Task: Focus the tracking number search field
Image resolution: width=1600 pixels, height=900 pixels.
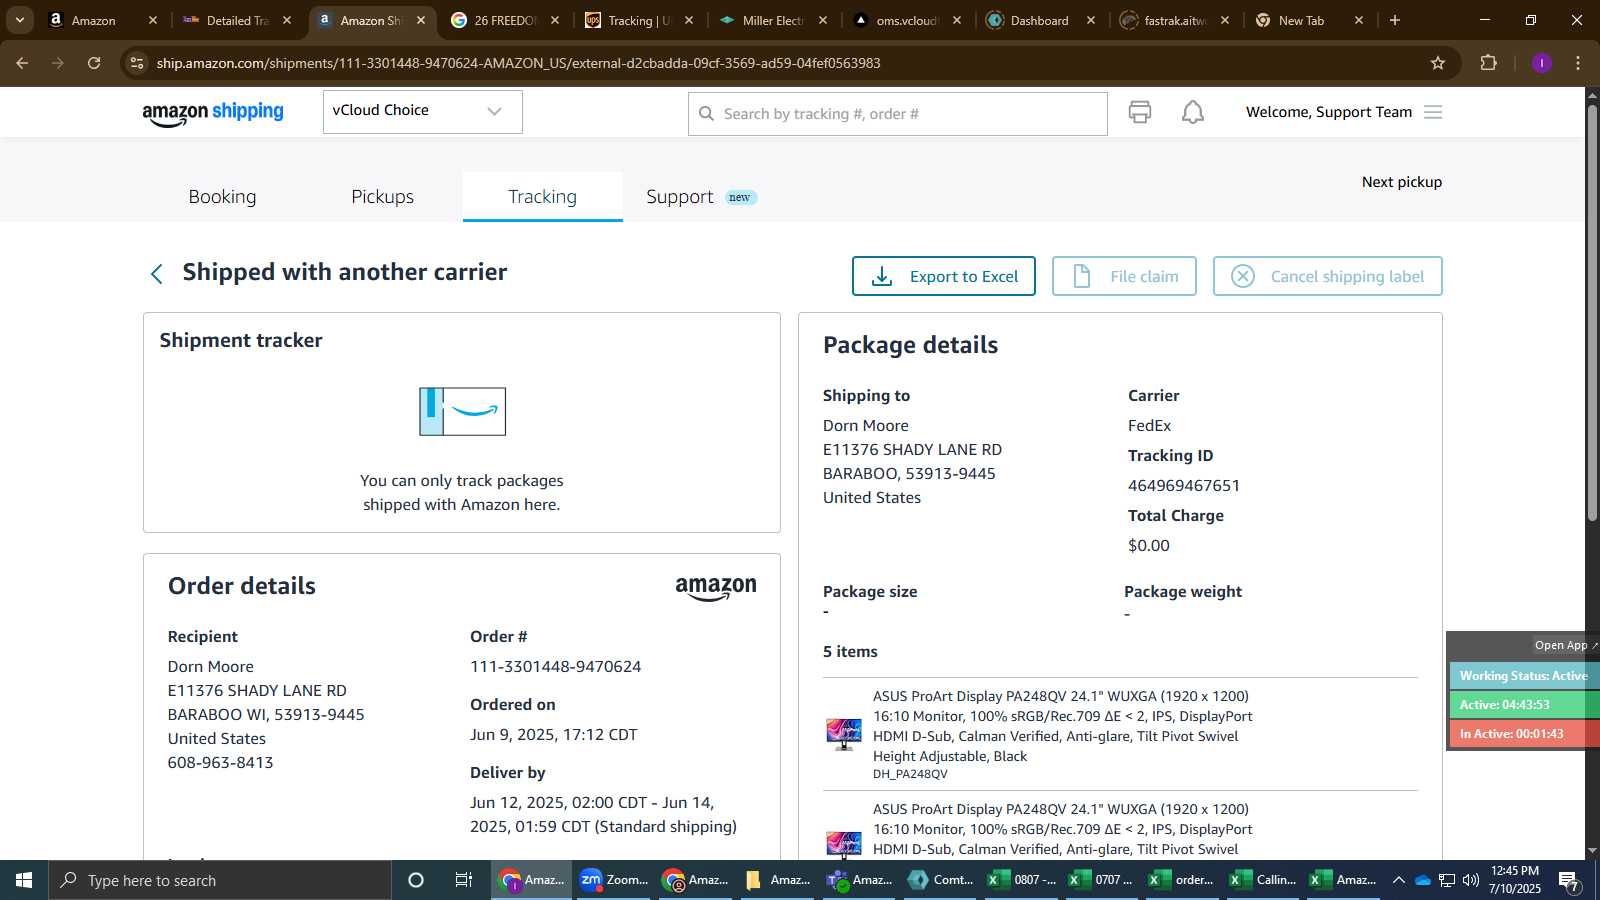Action: tap(897, 114)
